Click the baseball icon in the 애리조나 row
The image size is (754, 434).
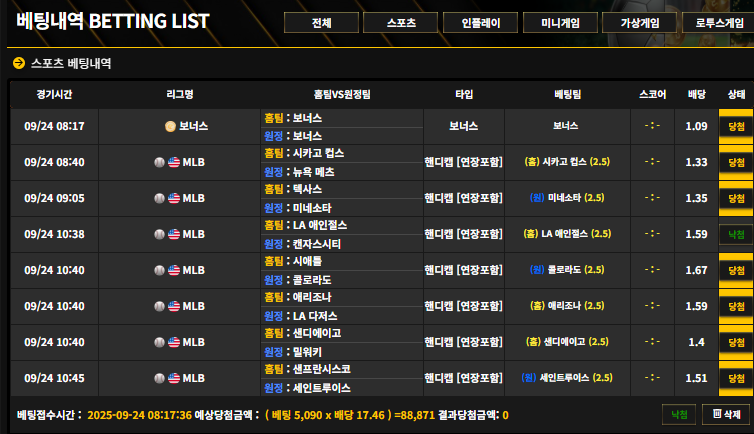click(159, 307)
